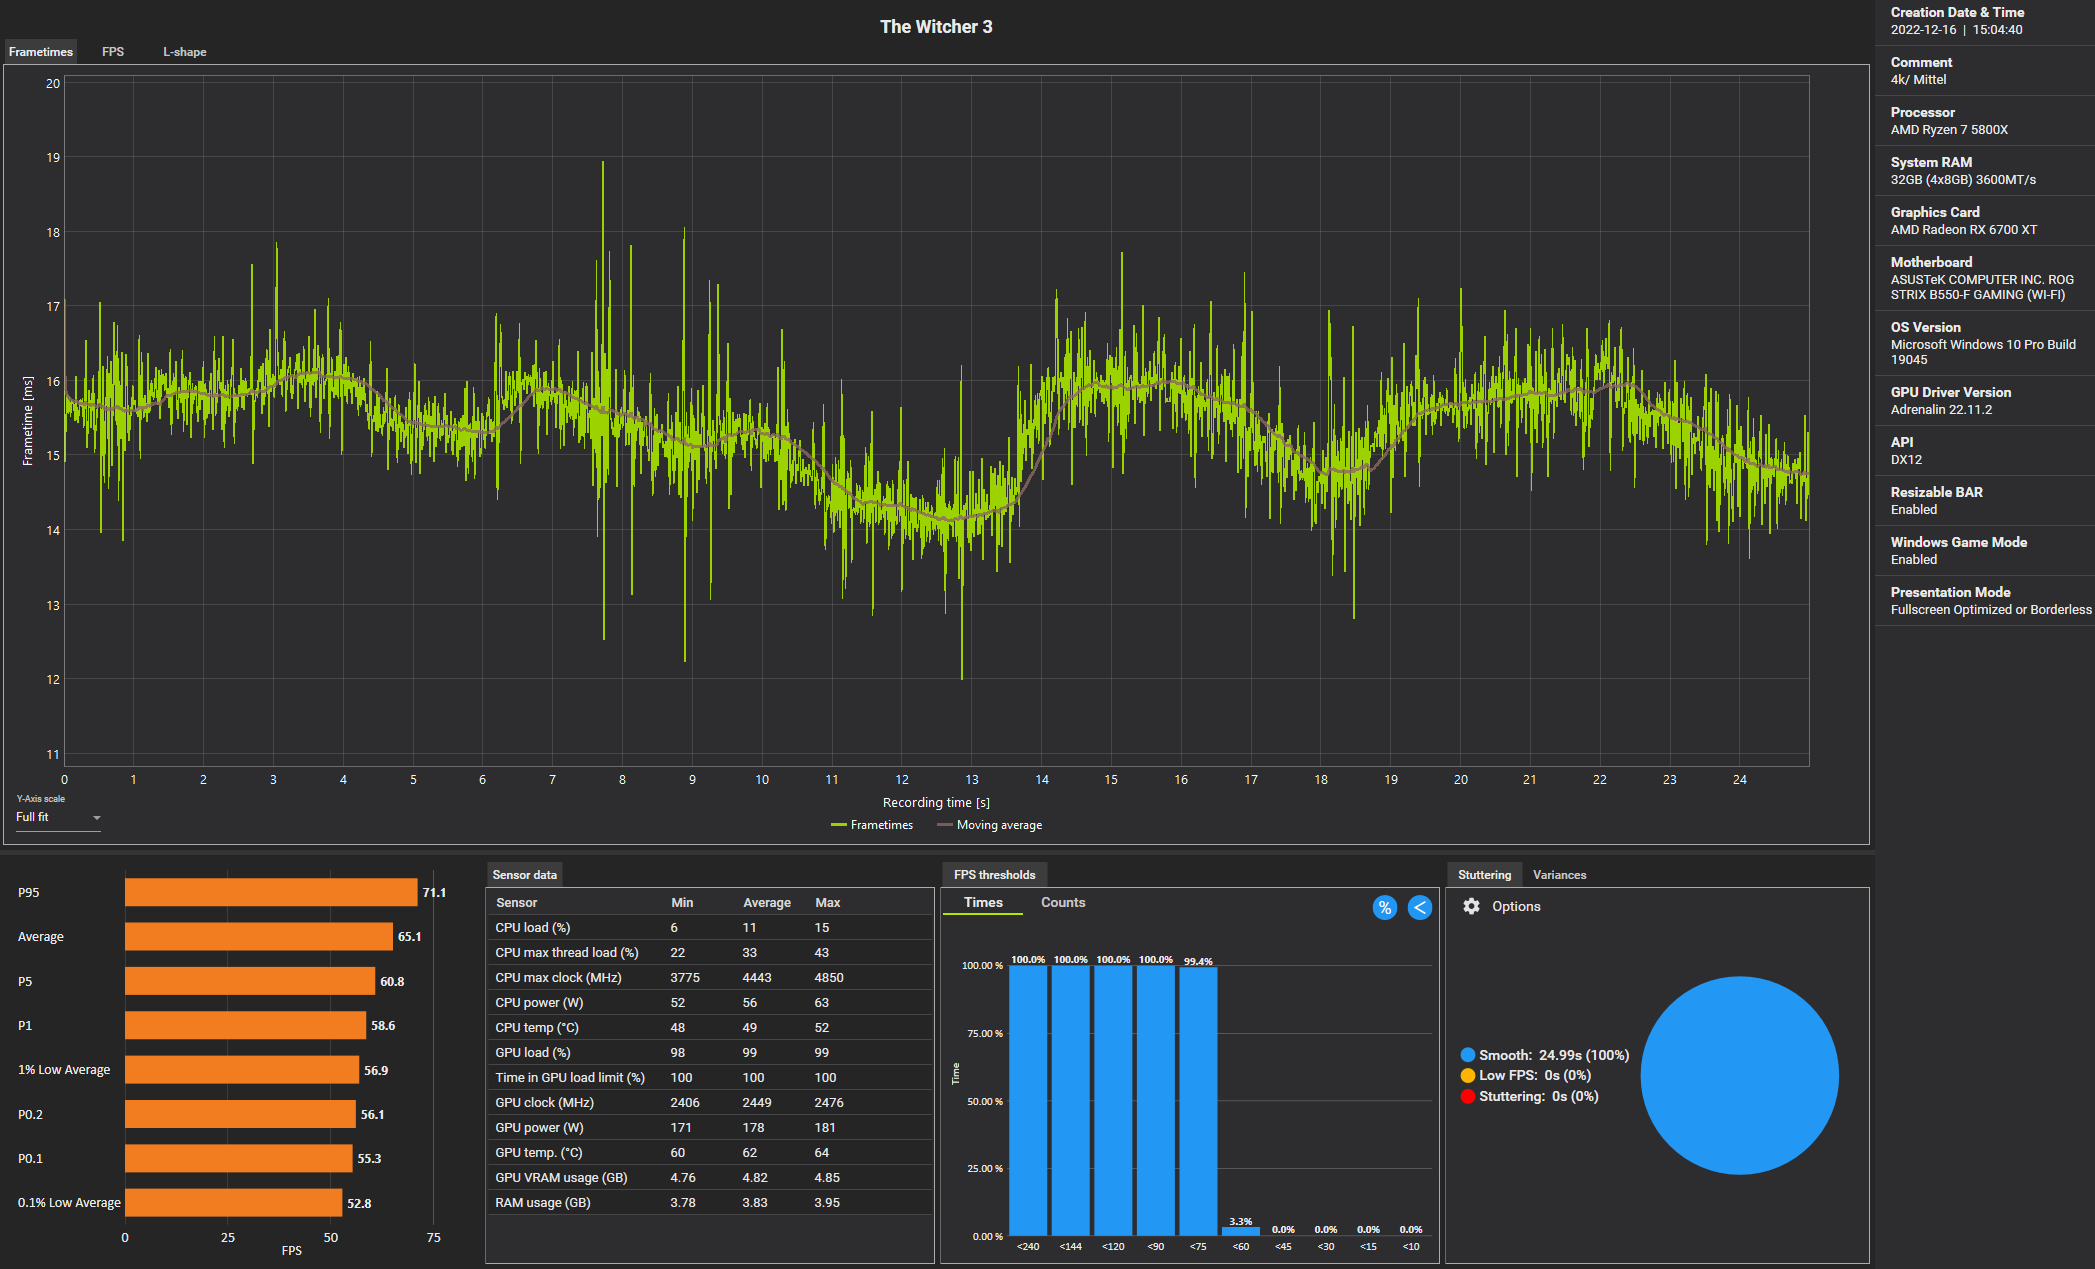Viewport: 2095px width, 1269px height.
Task: Click 'The Witcher 3' chart title
Action: pos(936,27)
